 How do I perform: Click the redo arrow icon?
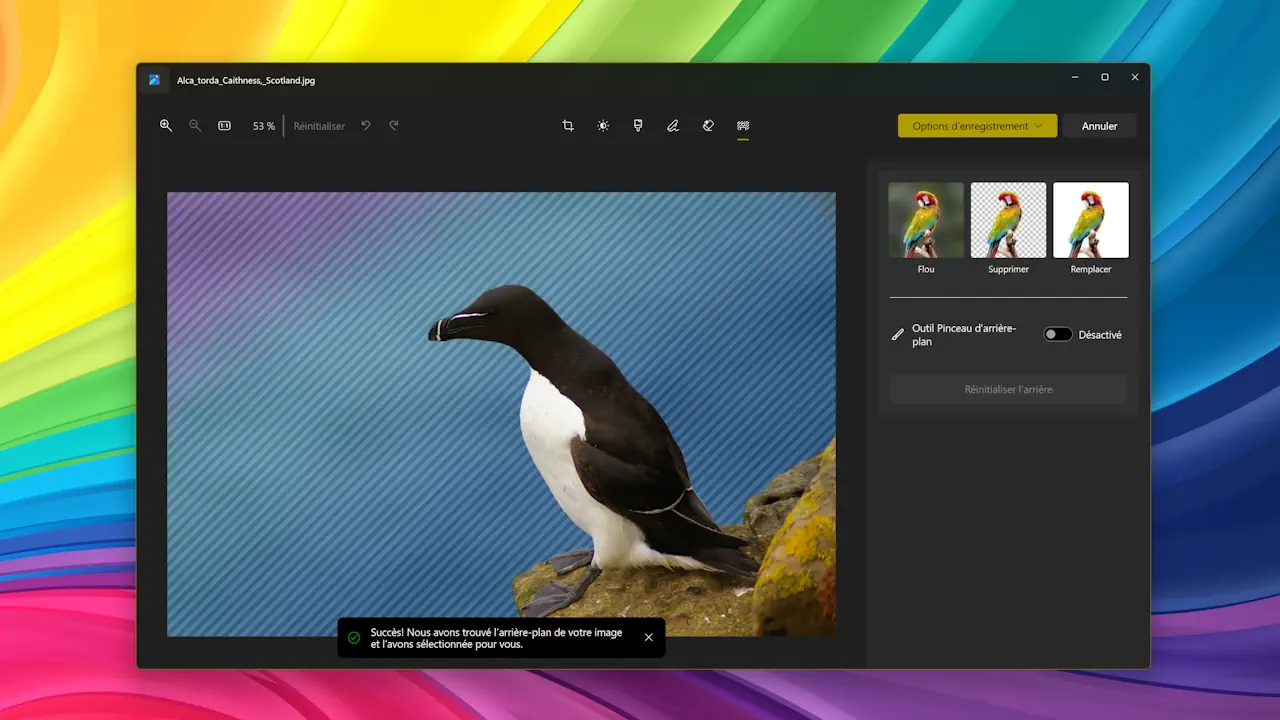[393, 125]
